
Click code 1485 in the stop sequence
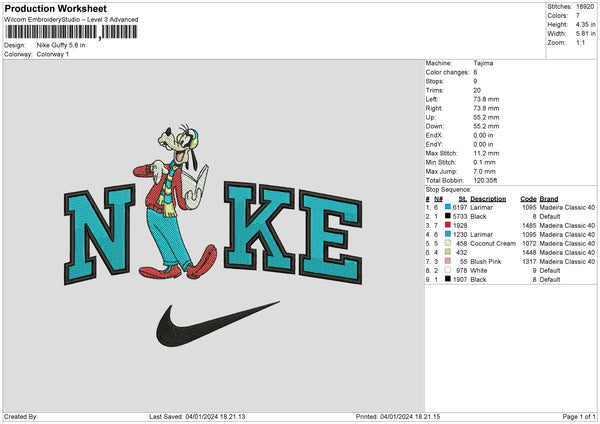pos(529,225)
